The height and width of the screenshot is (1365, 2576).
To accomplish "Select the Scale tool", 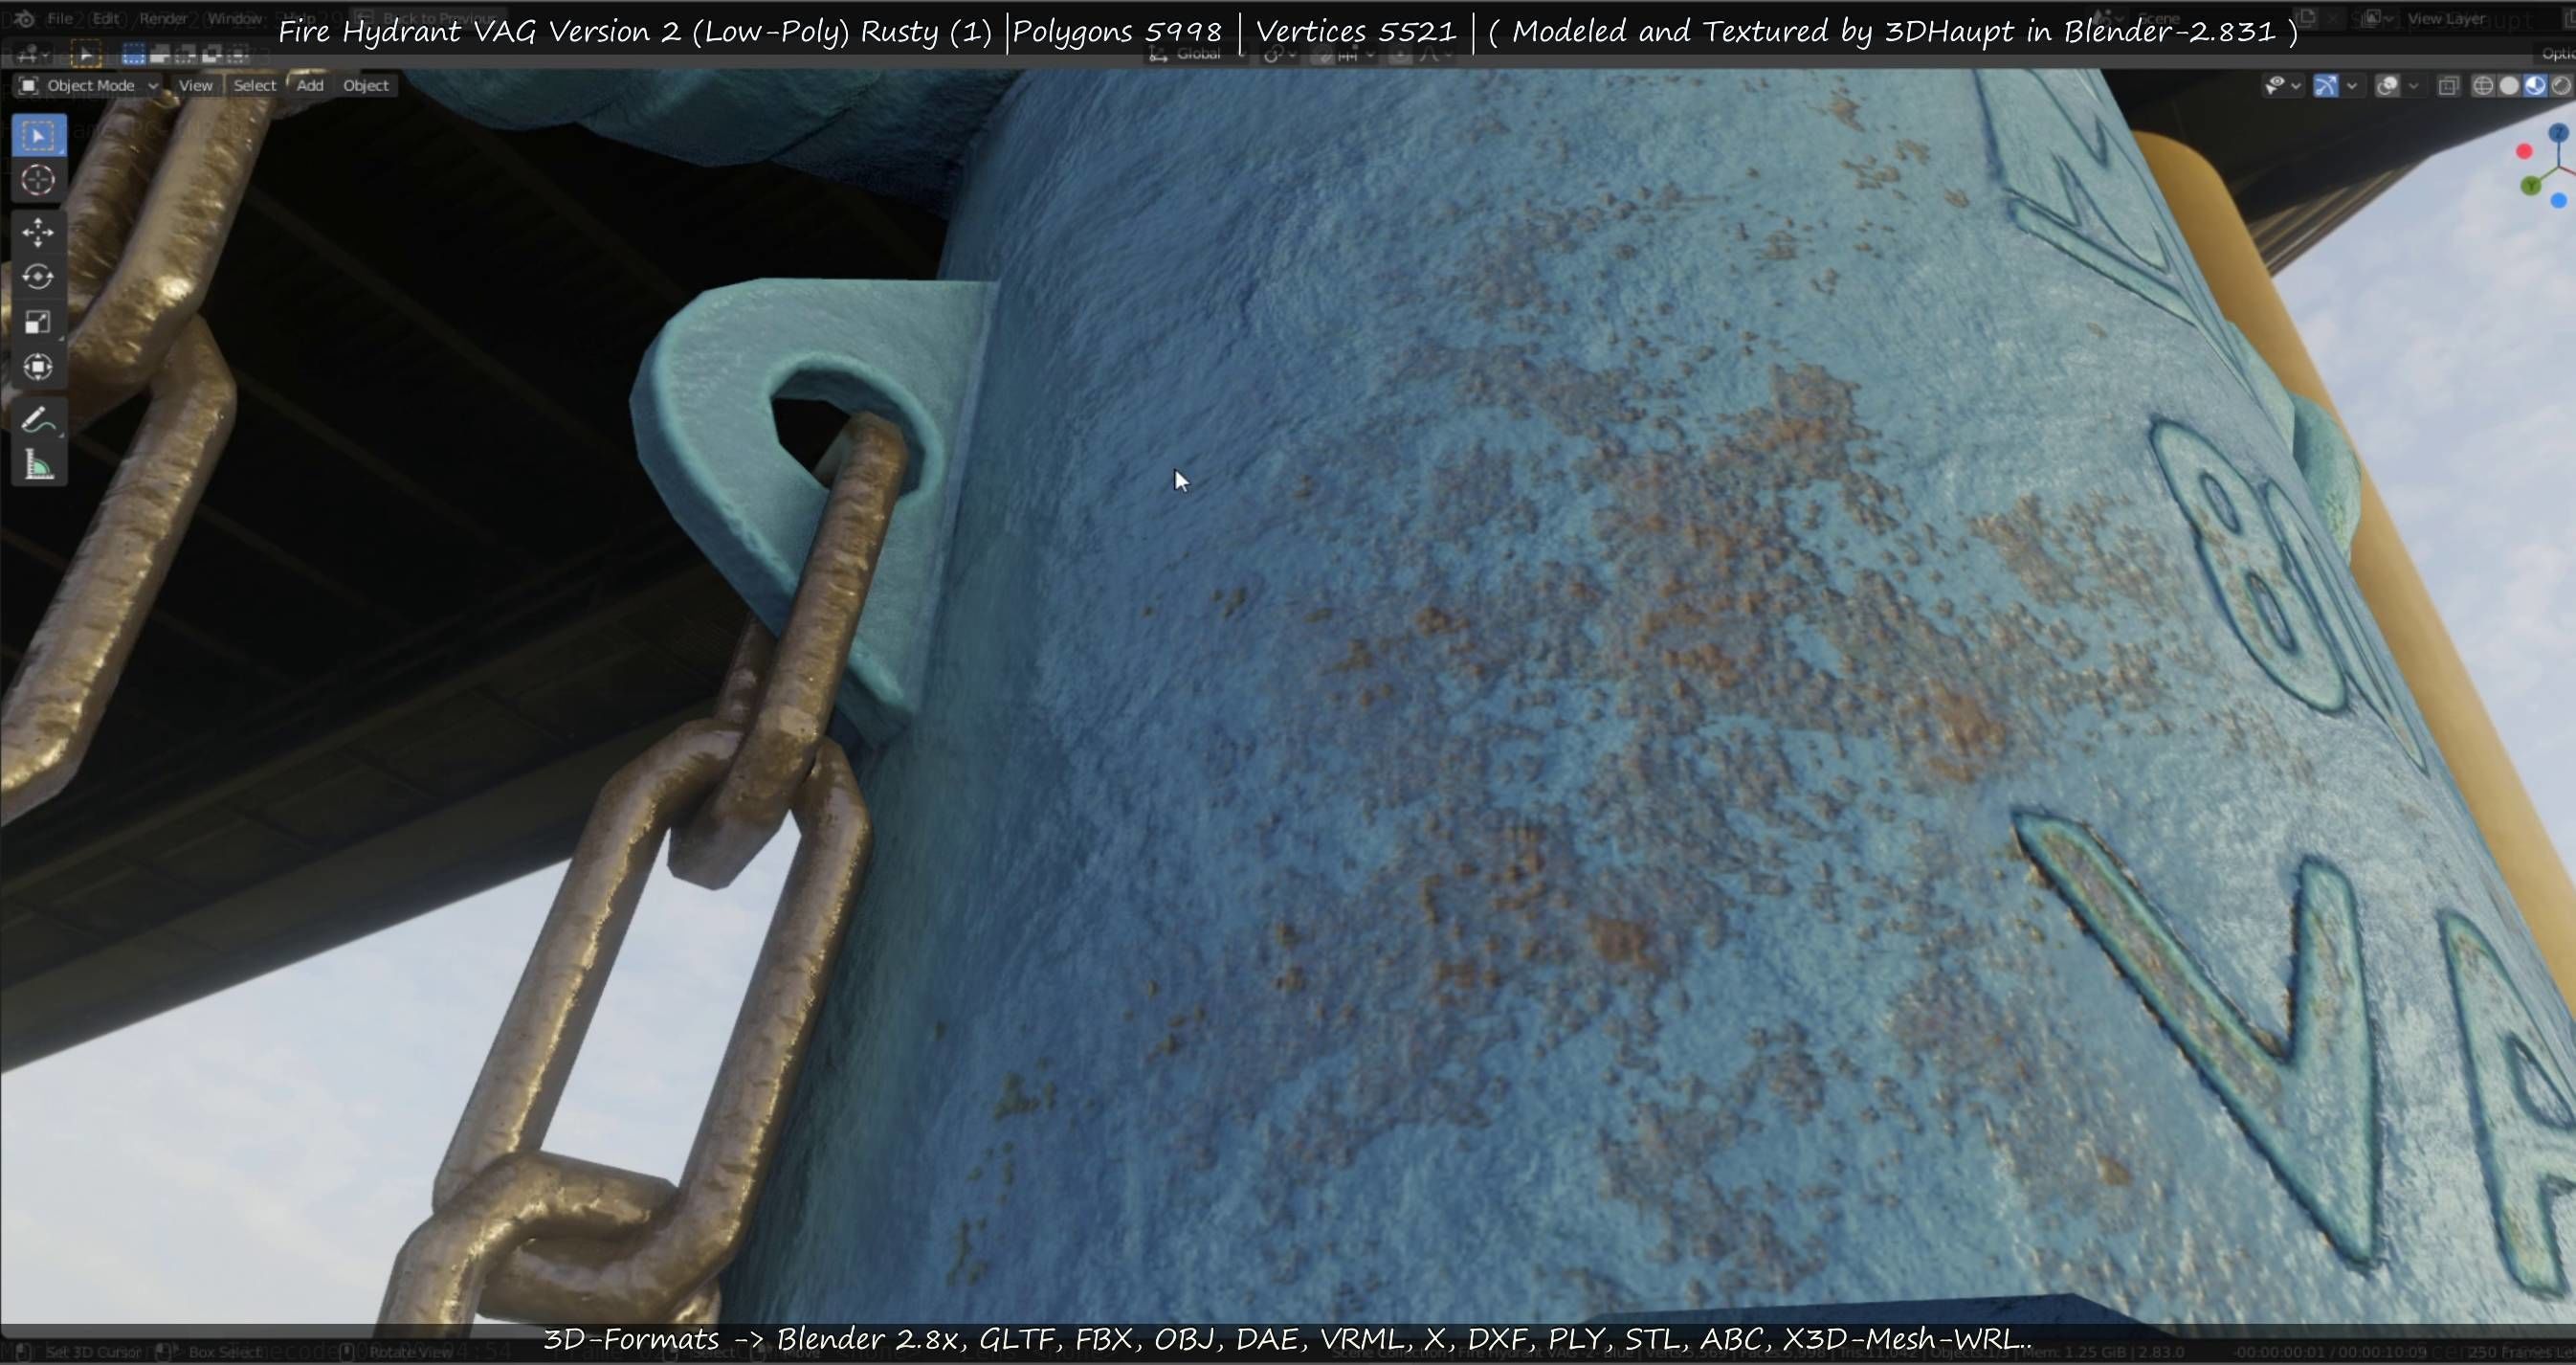I will [x=38, y=322].
